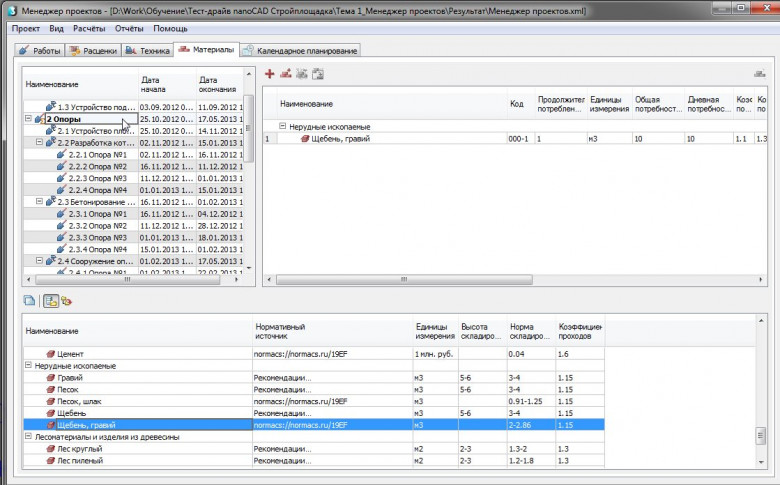Click the third icon above the materials database
The image size is (780, 485).
[67, 301]
